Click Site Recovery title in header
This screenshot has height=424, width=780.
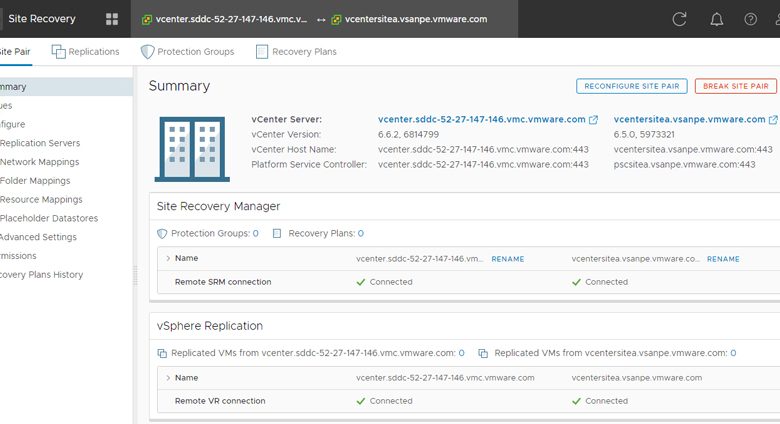coord(42,19)
